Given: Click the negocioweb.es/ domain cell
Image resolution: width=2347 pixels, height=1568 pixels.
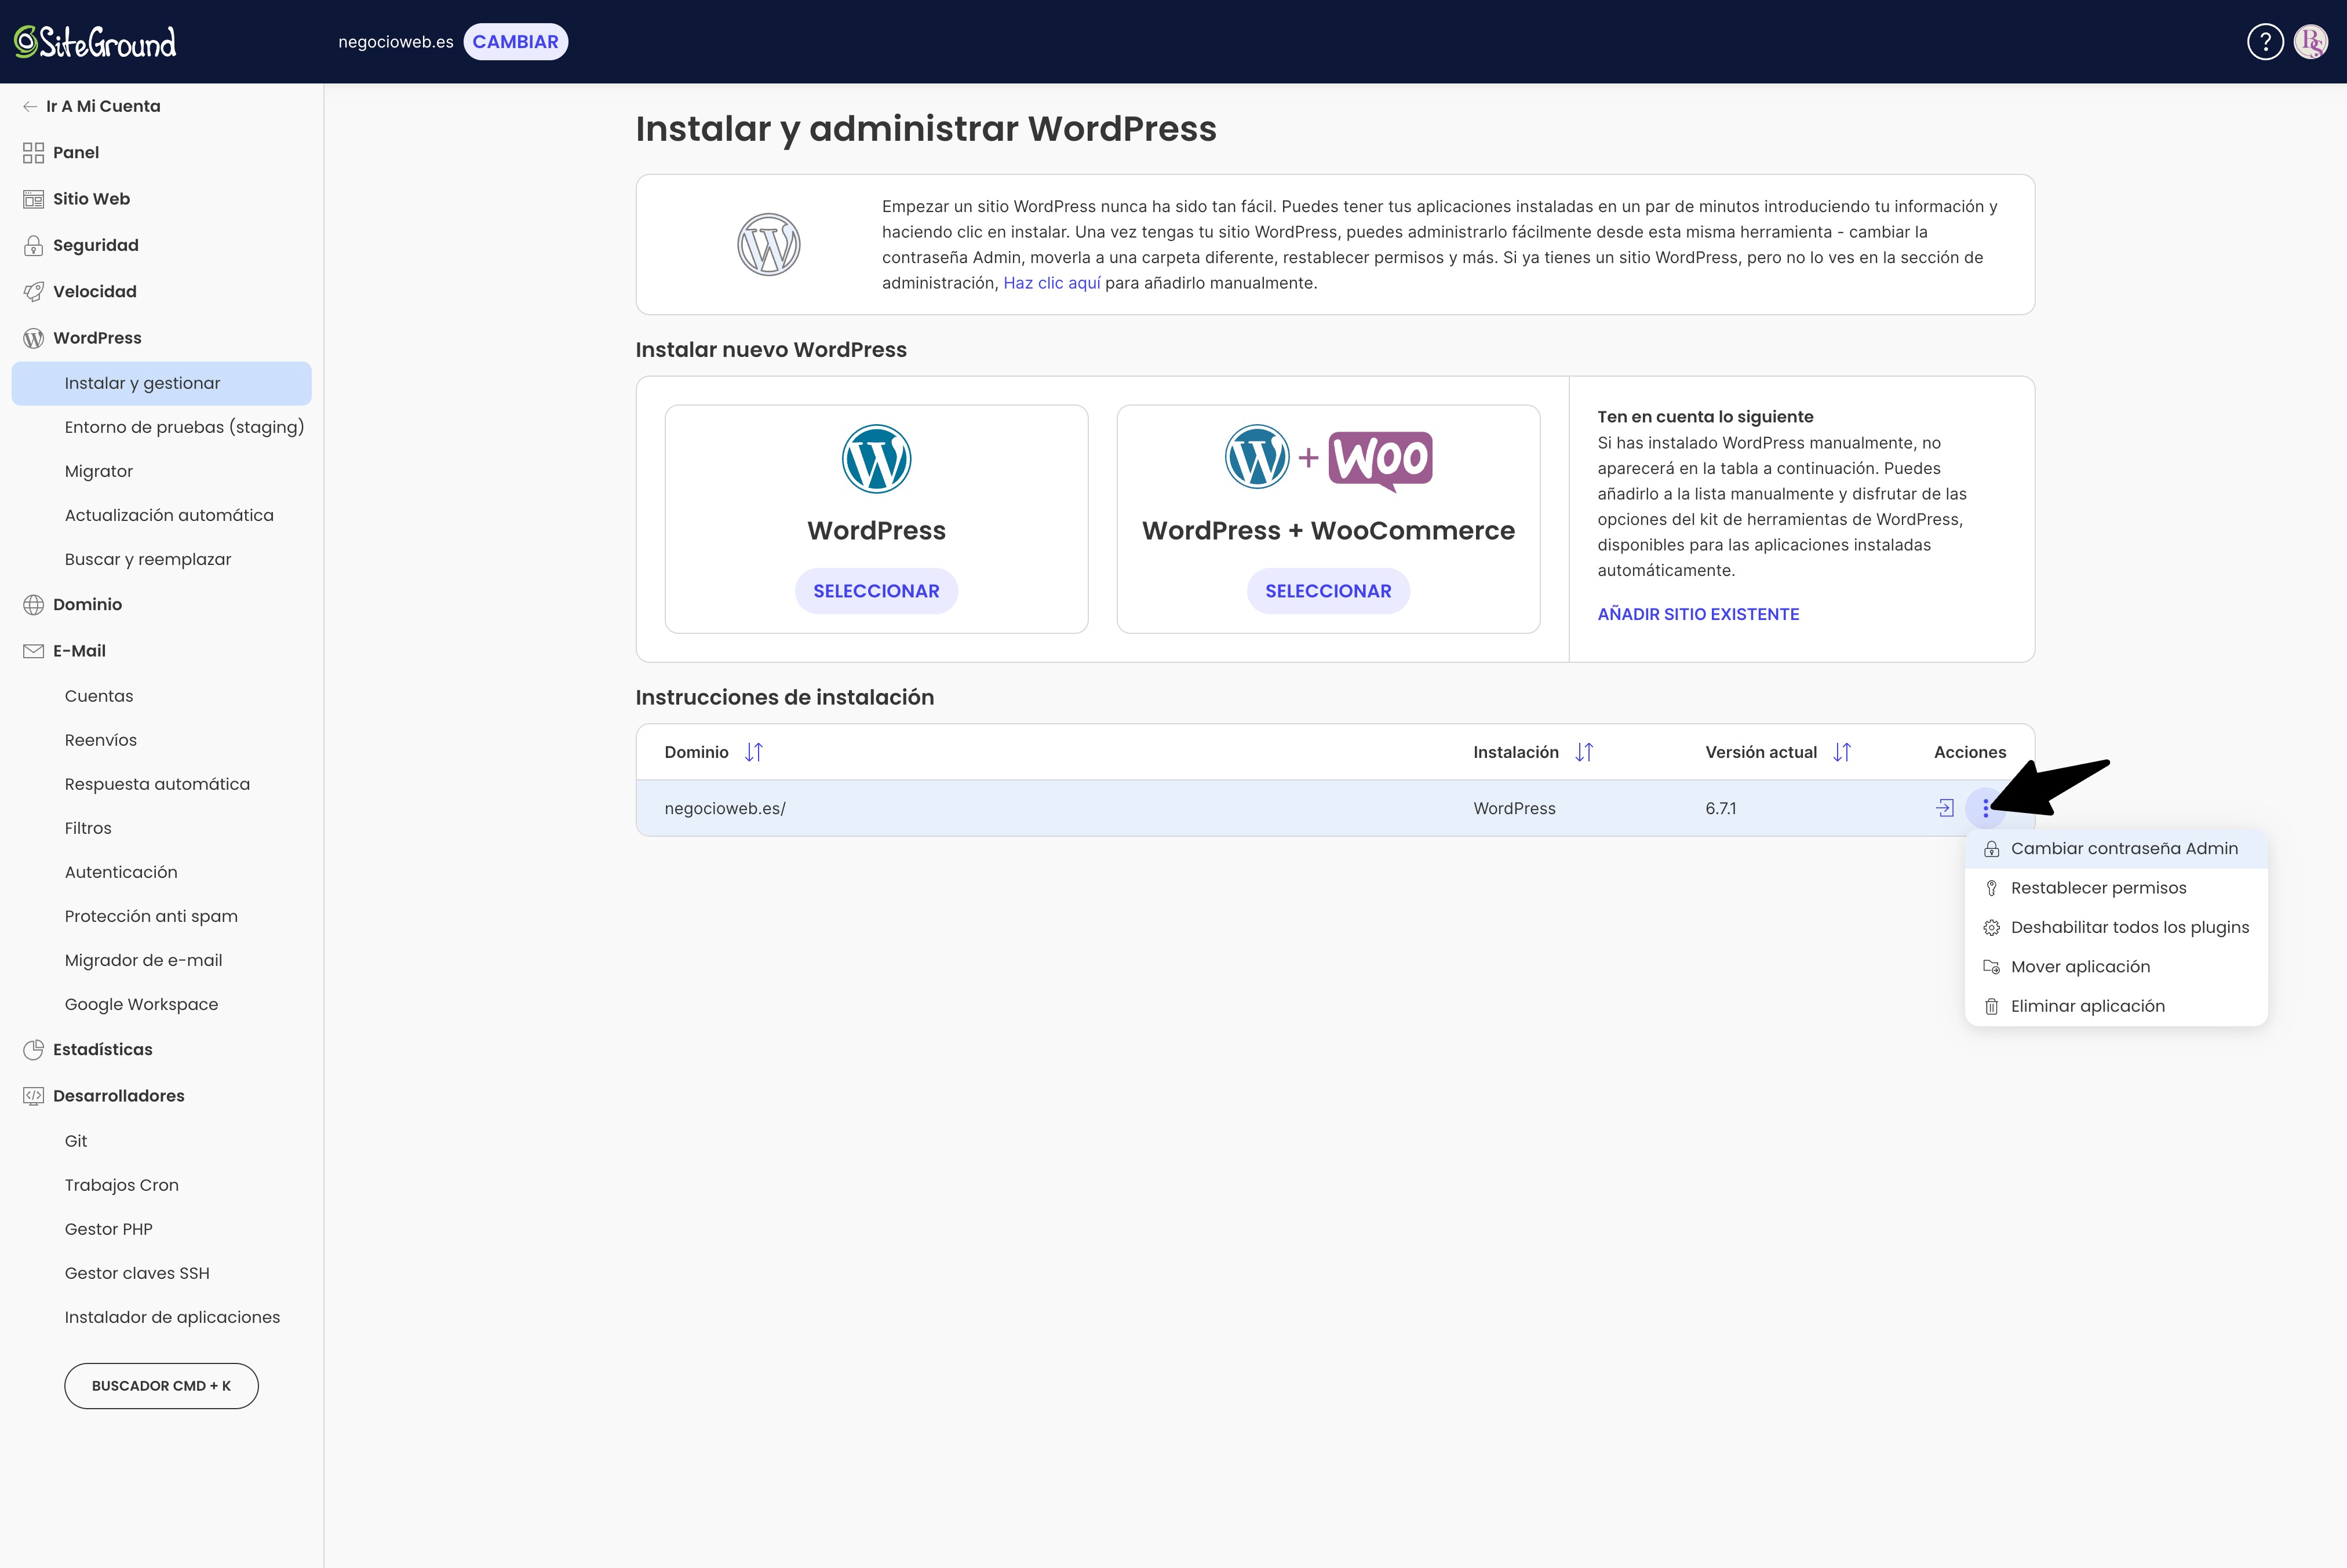Looking at the screenshot, I should point(724,808).
